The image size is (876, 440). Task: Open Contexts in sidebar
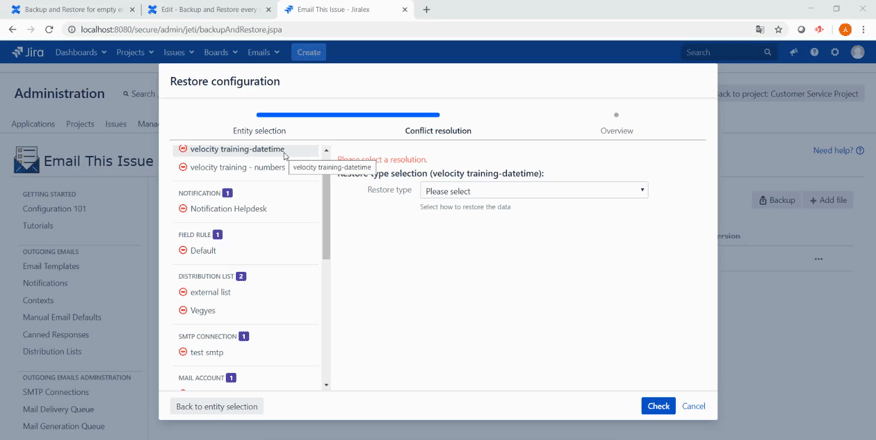pyautogui.click(x=38, y=300)
